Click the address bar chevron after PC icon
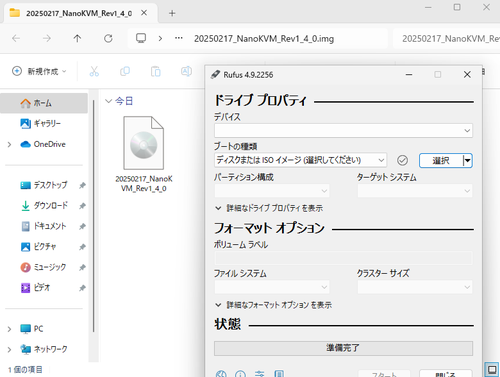Viewport: 500px width, 377px height. click(160, 39)
